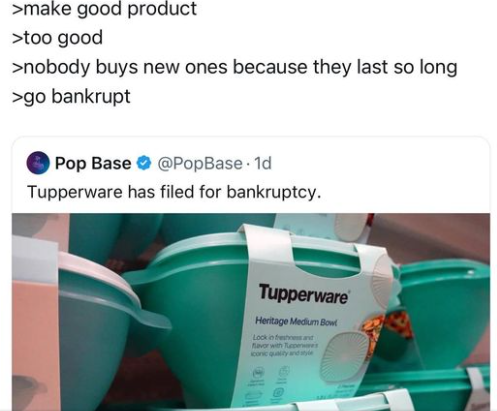Click the blue verified badge

pos(144,163)
